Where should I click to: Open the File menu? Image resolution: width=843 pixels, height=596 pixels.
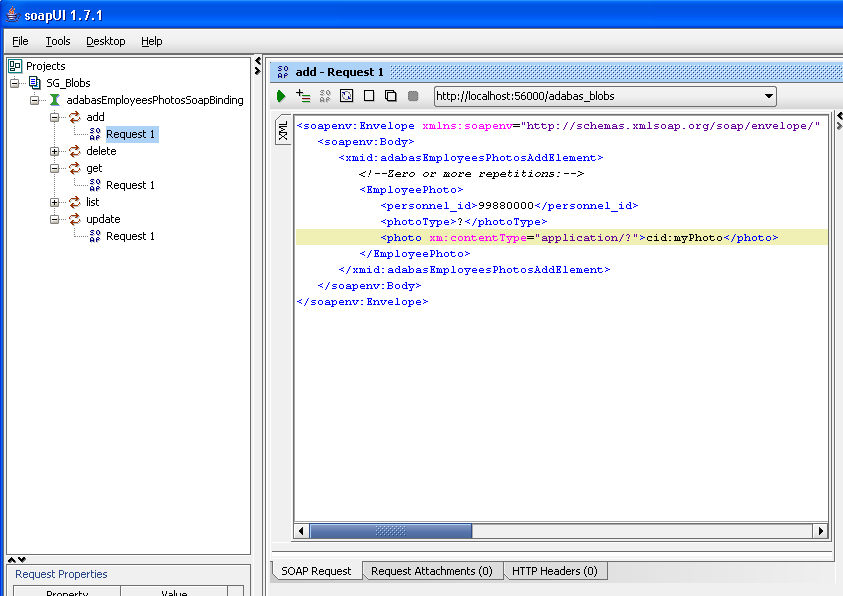point(20,41)
